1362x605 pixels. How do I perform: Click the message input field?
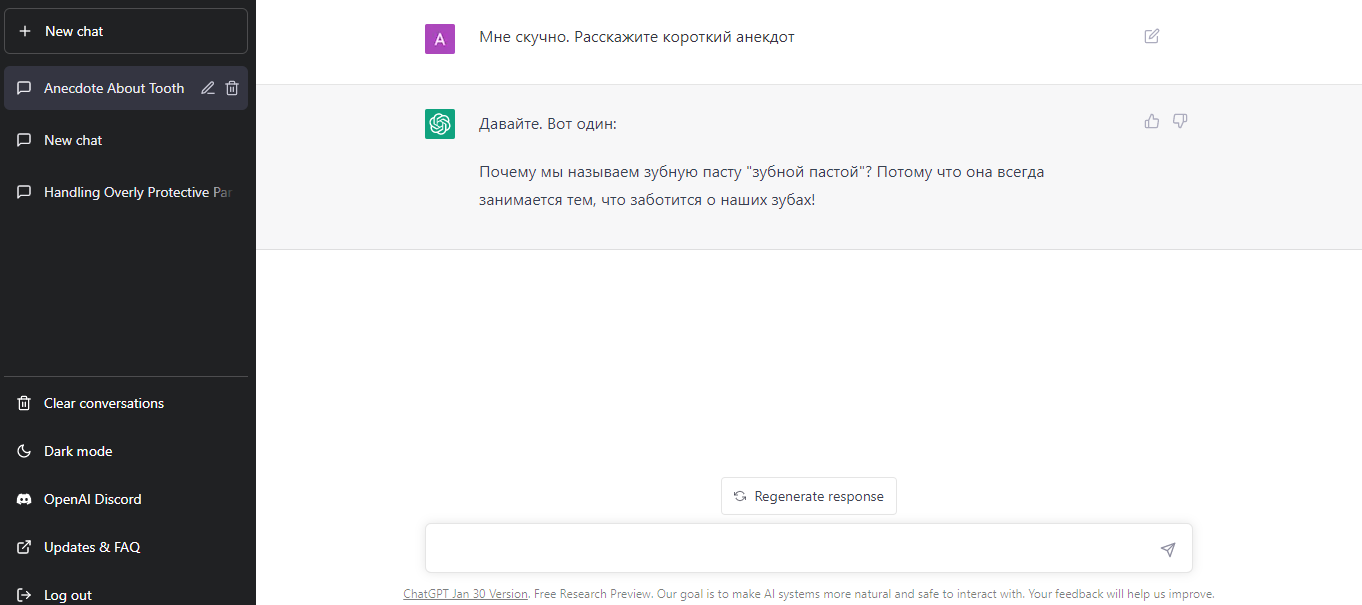pos(790,549)
